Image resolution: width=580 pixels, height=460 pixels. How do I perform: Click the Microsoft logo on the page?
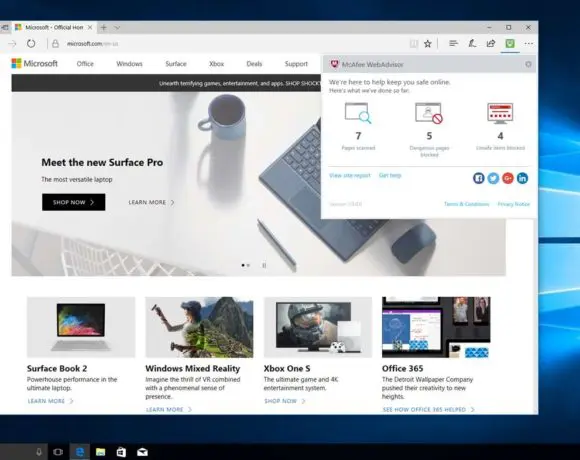coord(34,64)
